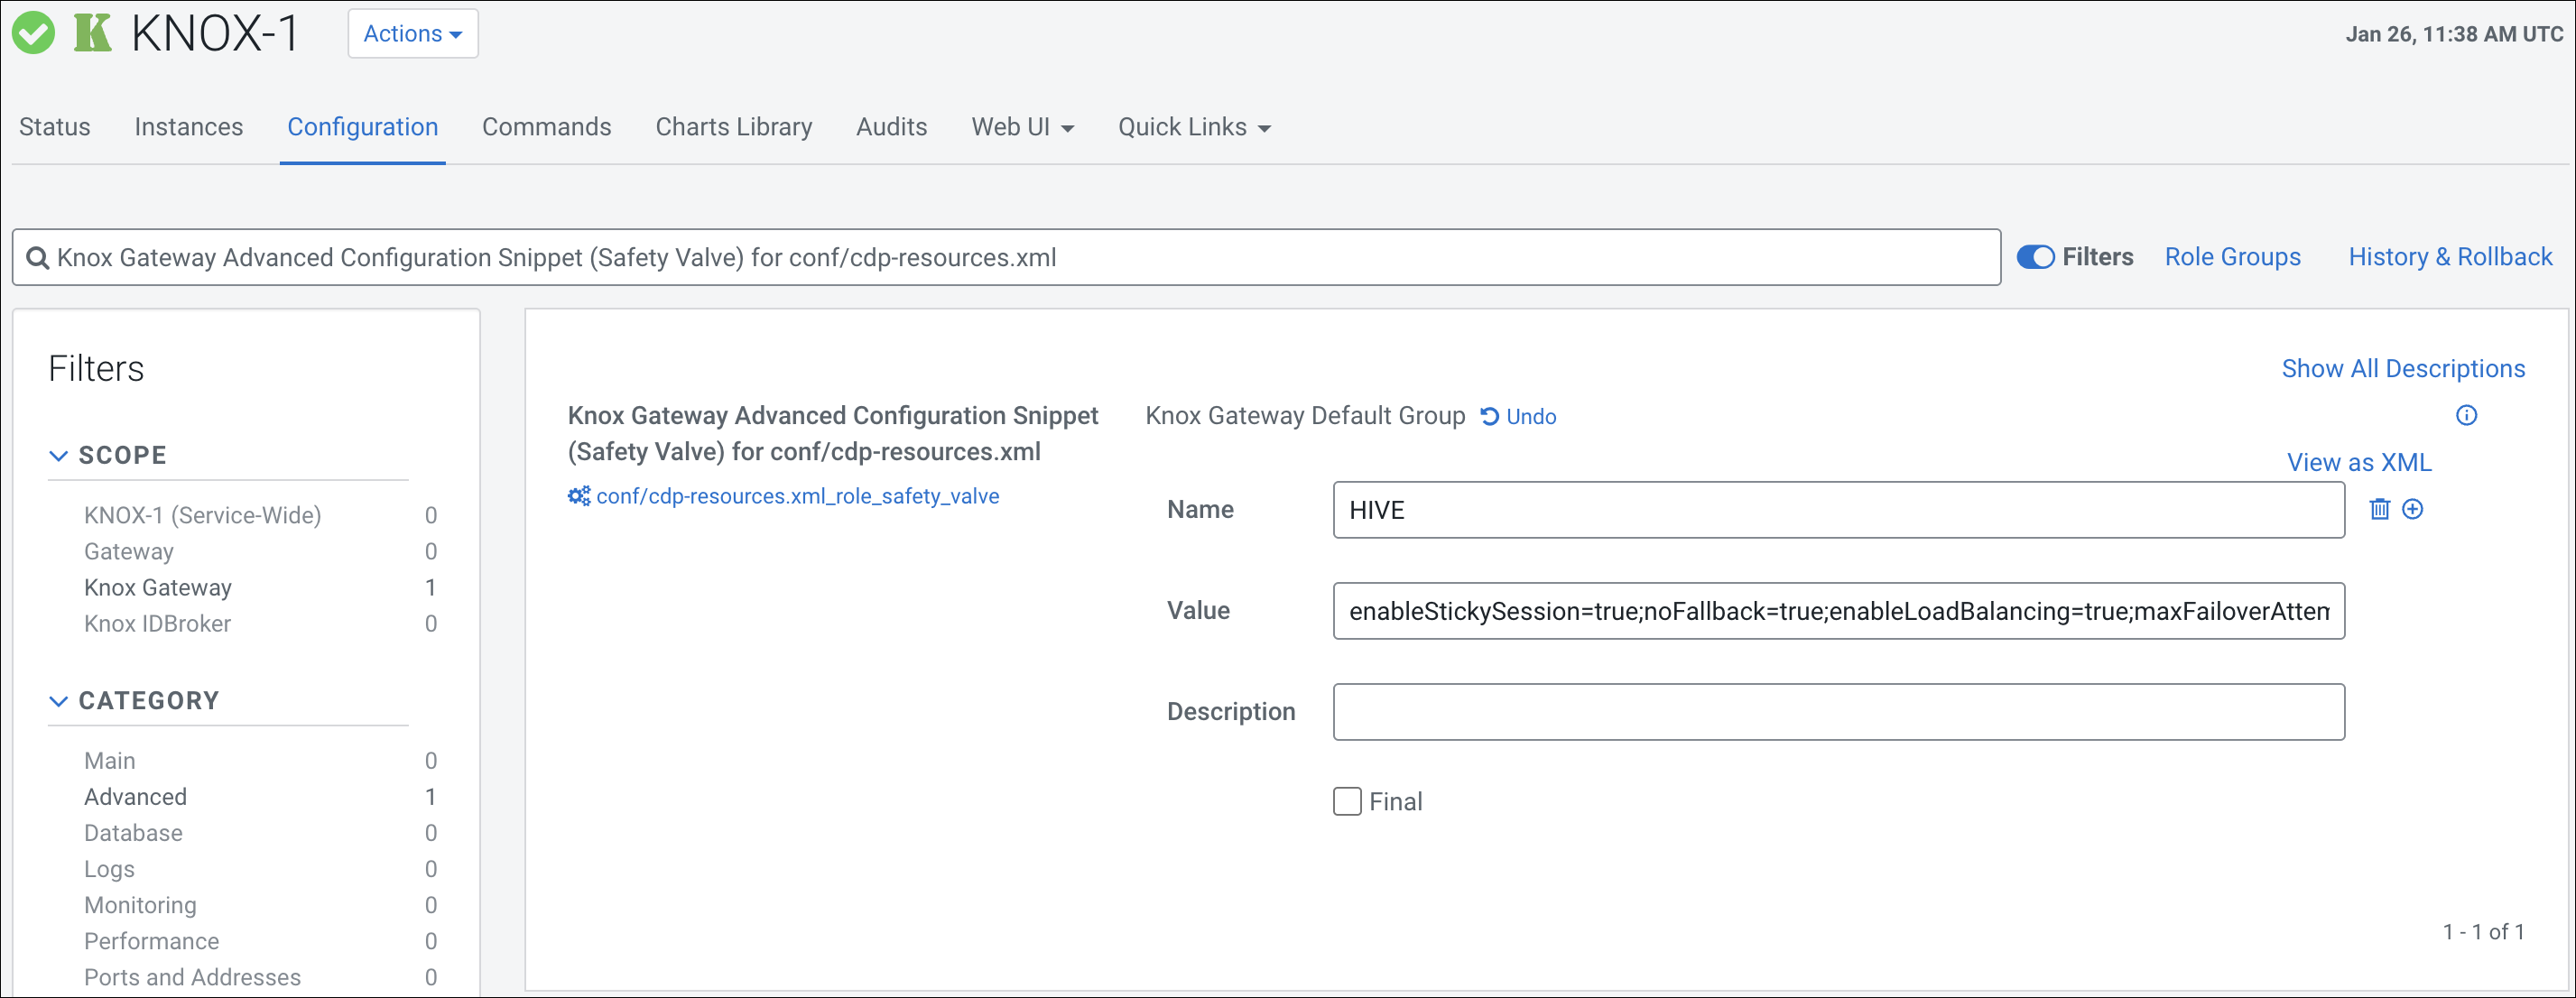
Task: Collapse the CATEGORY filter section
Action: click(x=59, y=701)
